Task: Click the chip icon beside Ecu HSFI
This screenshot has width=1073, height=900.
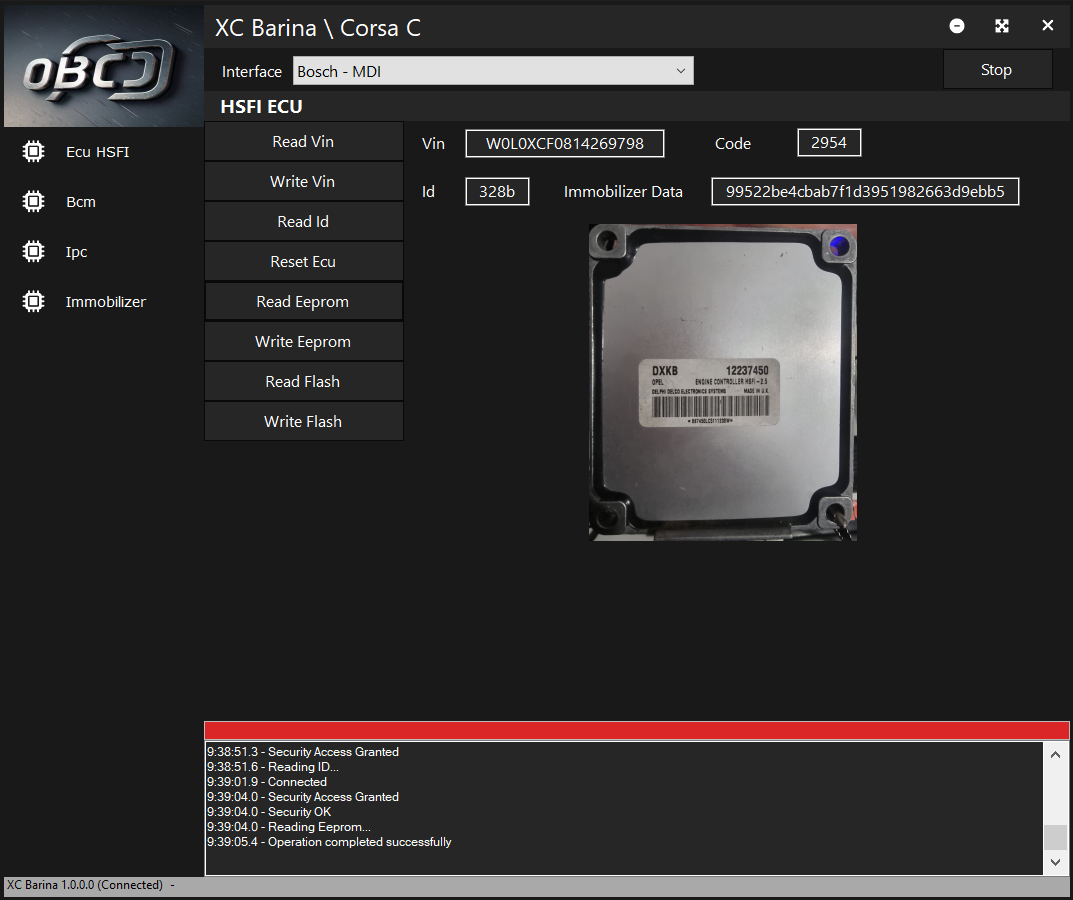Action: [x=33, y=152]
